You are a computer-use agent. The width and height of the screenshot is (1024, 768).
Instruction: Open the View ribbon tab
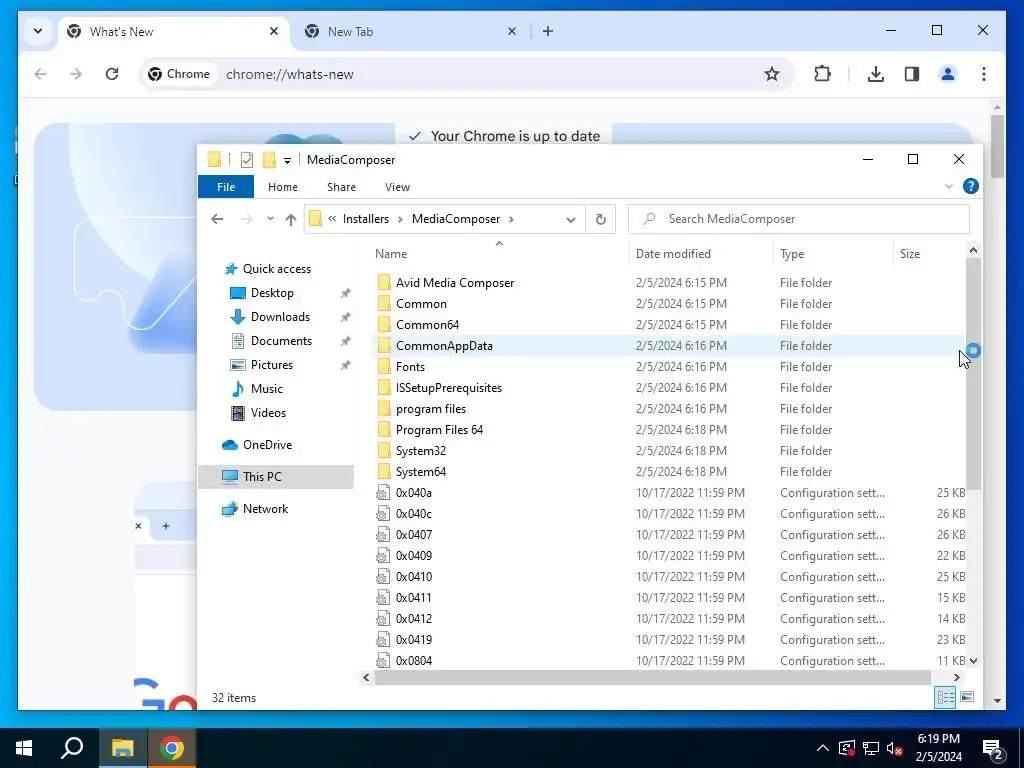coord(397,187)
